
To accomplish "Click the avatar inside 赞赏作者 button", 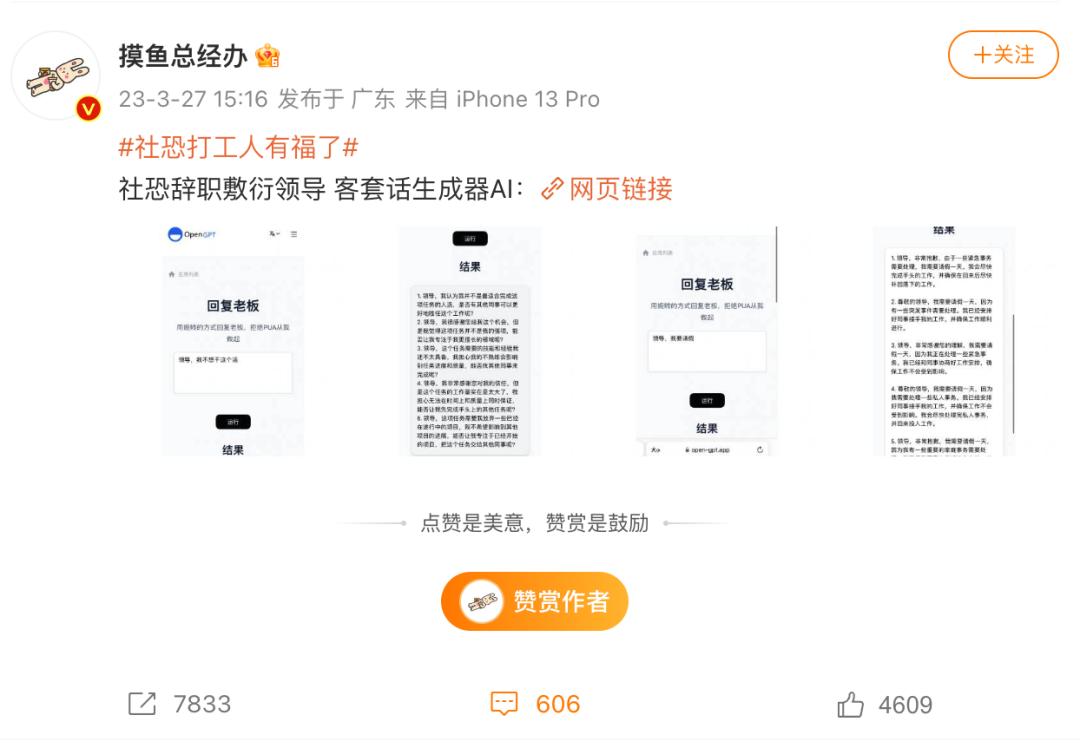I will coord(481,602).
